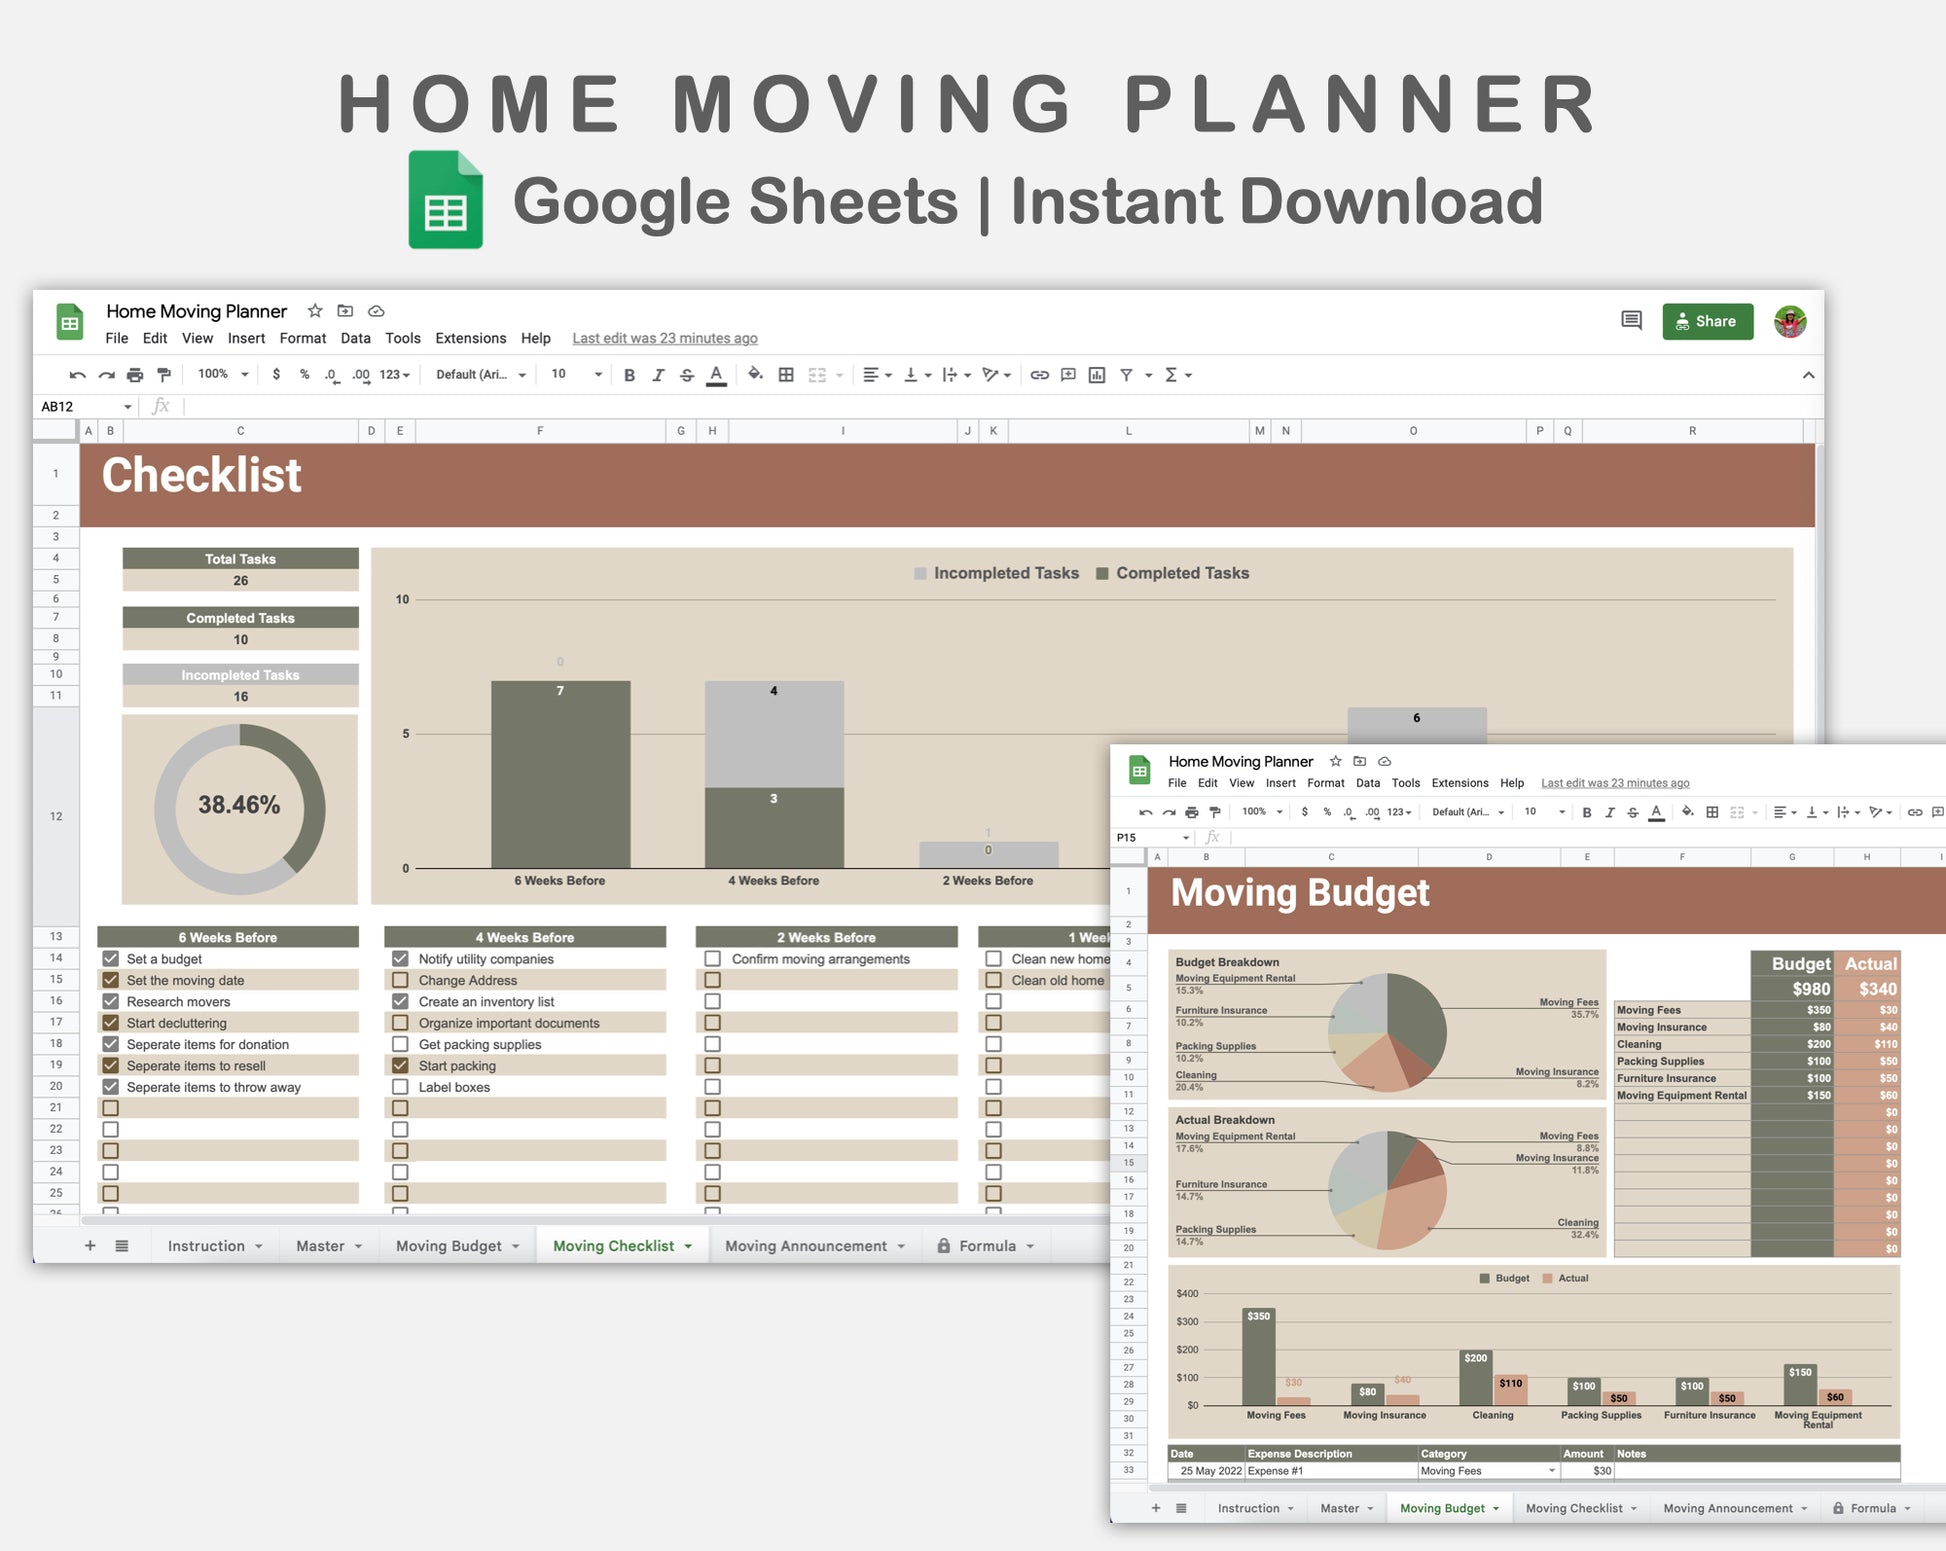Image resolution: width=1946 pixels, height=1551 pixels.
Task: Open the AB12 name box dropdown
Action: (128, 407)
